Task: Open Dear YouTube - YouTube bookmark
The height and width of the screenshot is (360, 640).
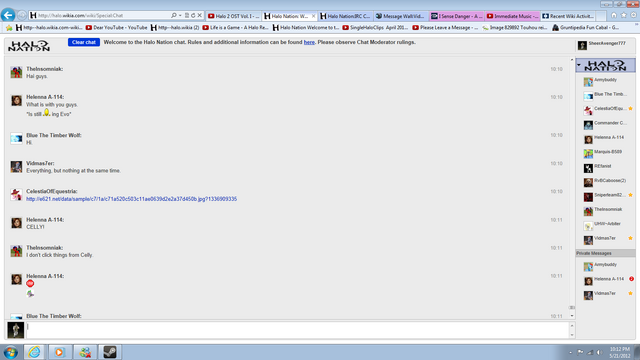Action: point(117,28)
